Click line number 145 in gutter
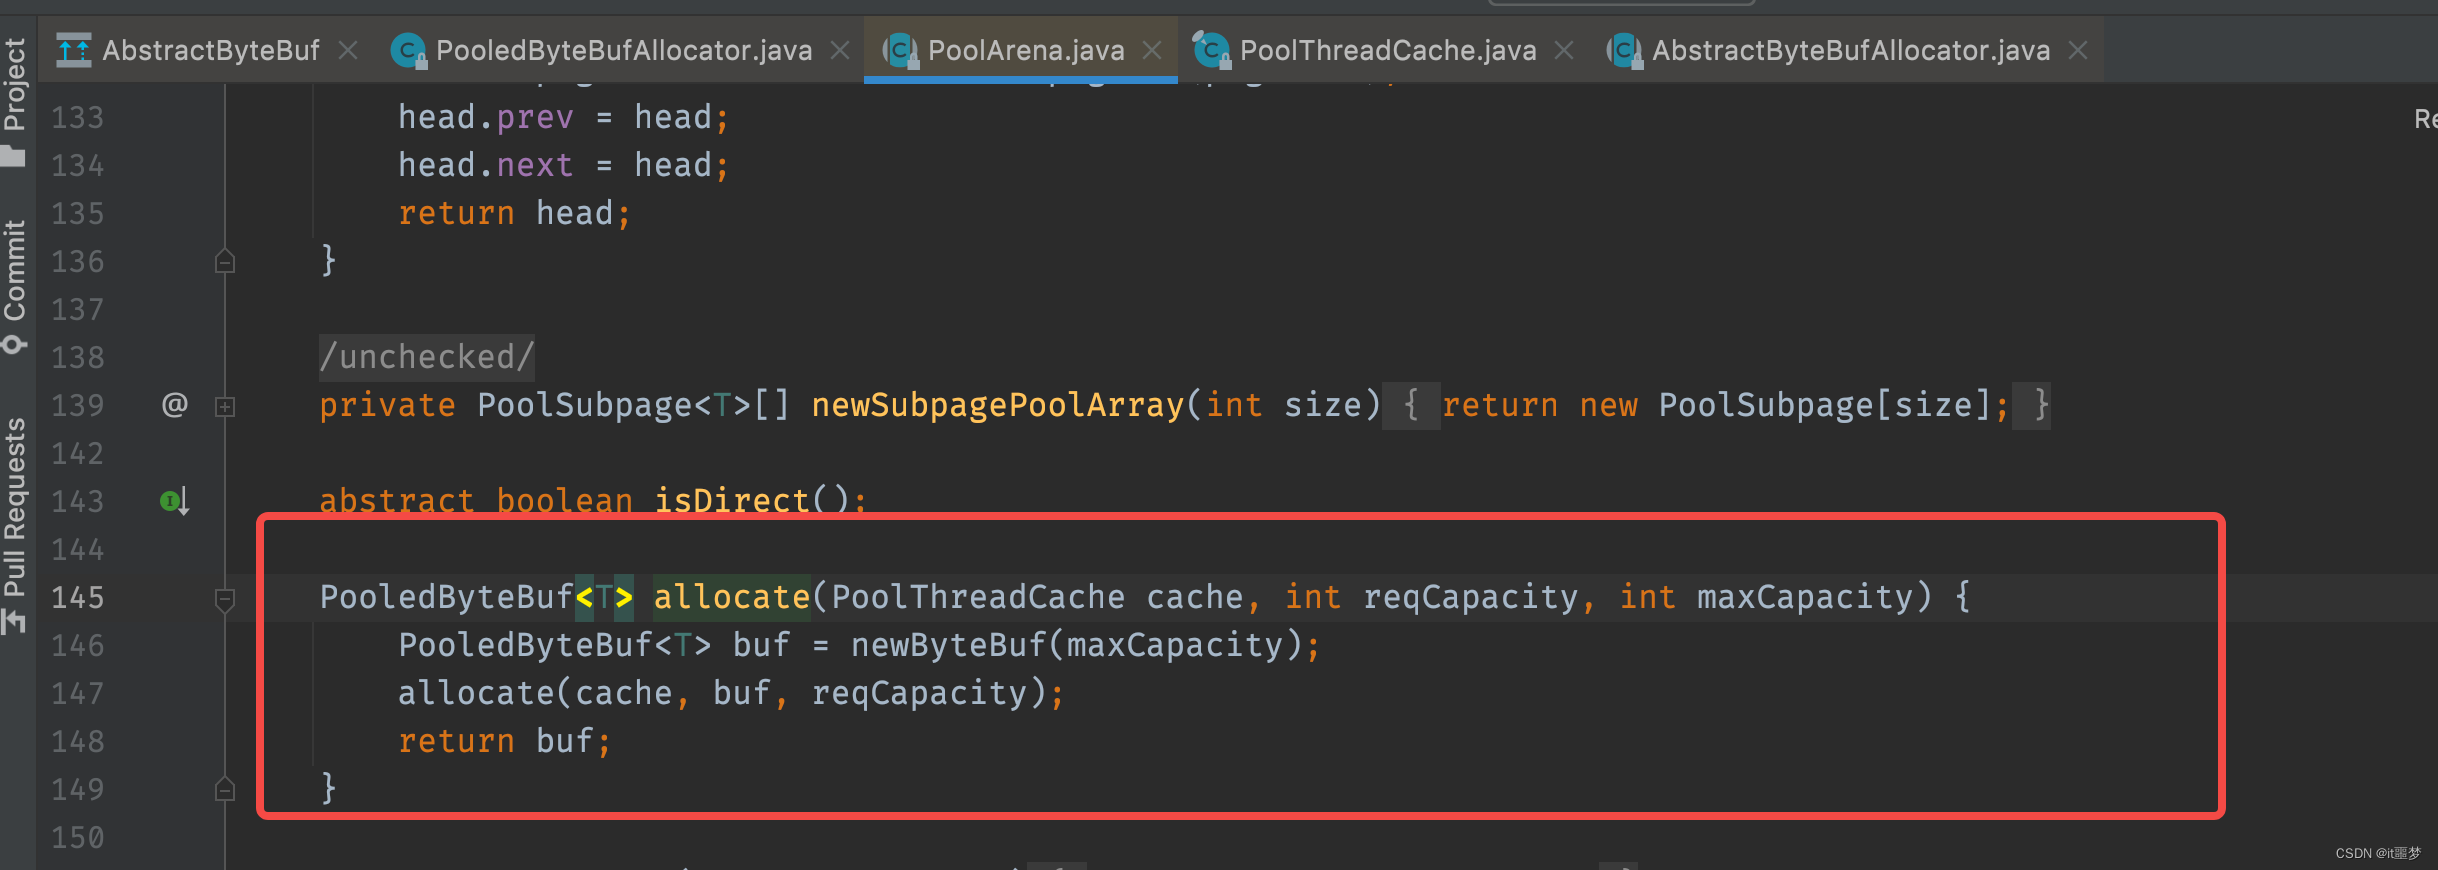Viewport: 2438px width, 870px height. [78, 598]
